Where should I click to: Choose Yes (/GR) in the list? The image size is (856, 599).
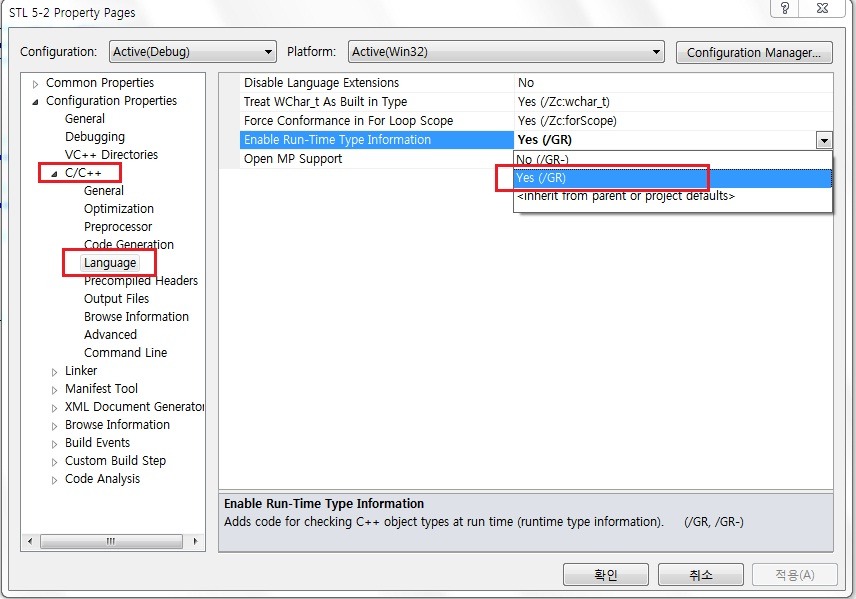pyautogui.click(x=673, y=178)
